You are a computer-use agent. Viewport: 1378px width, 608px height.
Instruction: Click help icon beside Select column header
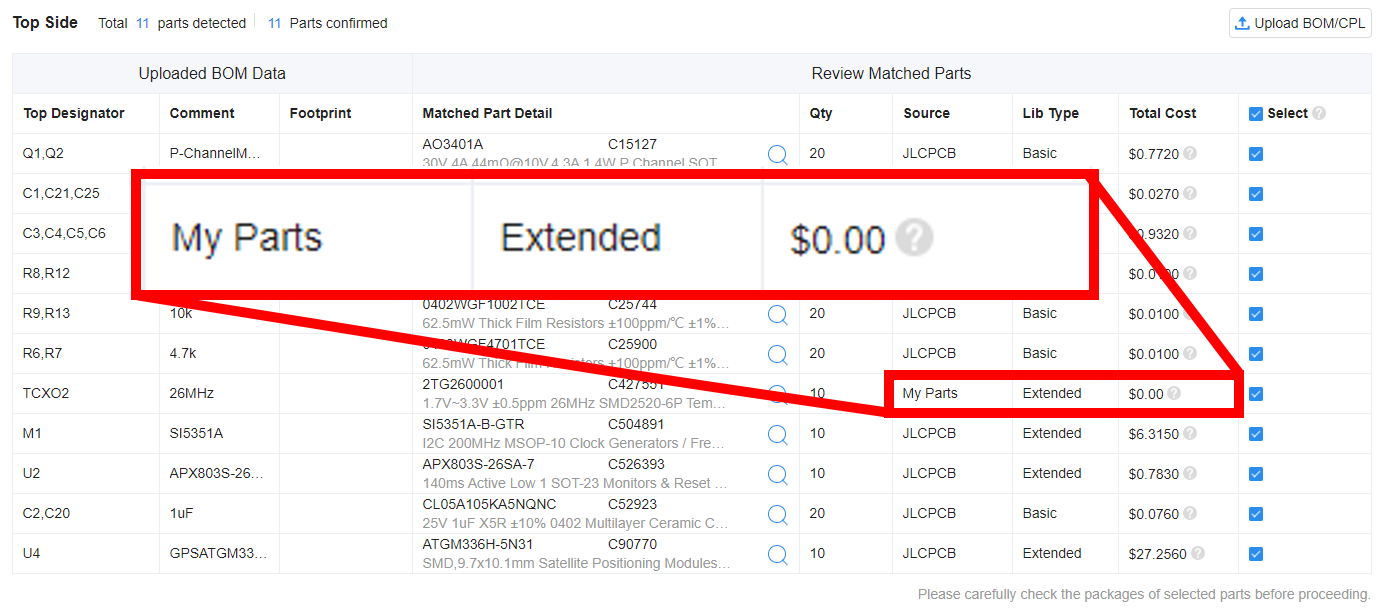click(1319, 114)
